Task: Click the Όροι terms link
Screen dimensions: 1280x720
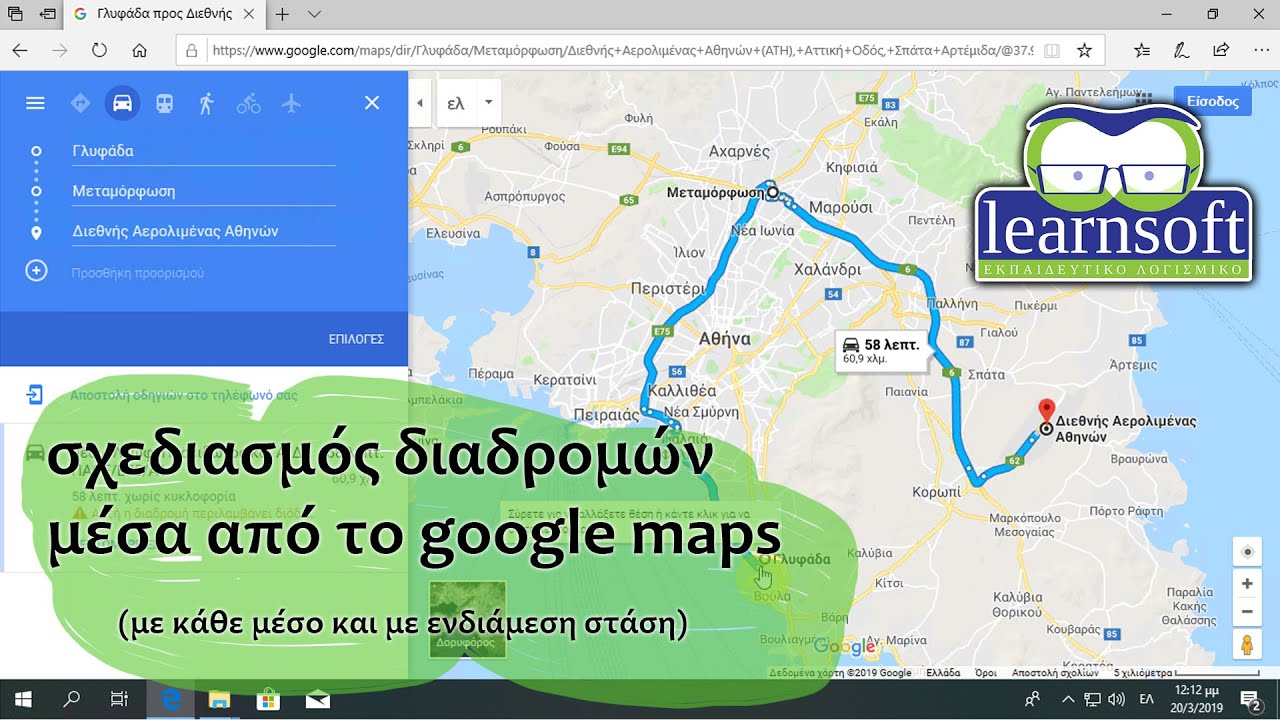Action: click(x=986, y=673)
